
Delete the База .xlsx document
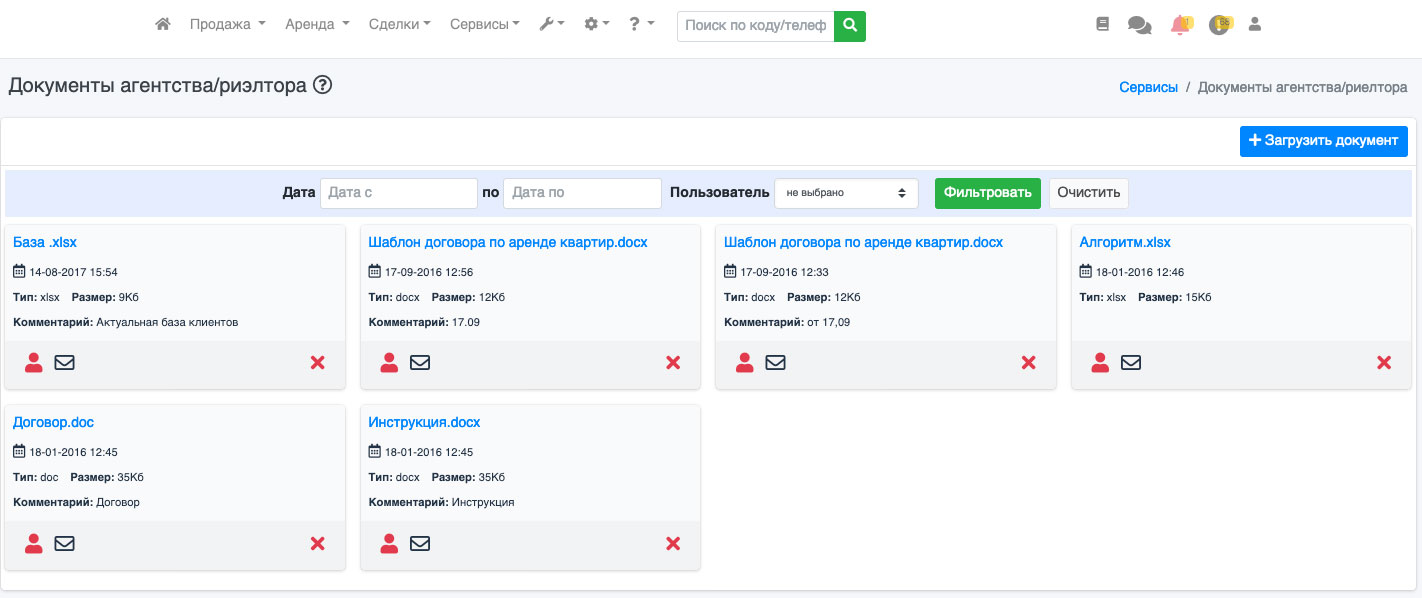point(318,363)
